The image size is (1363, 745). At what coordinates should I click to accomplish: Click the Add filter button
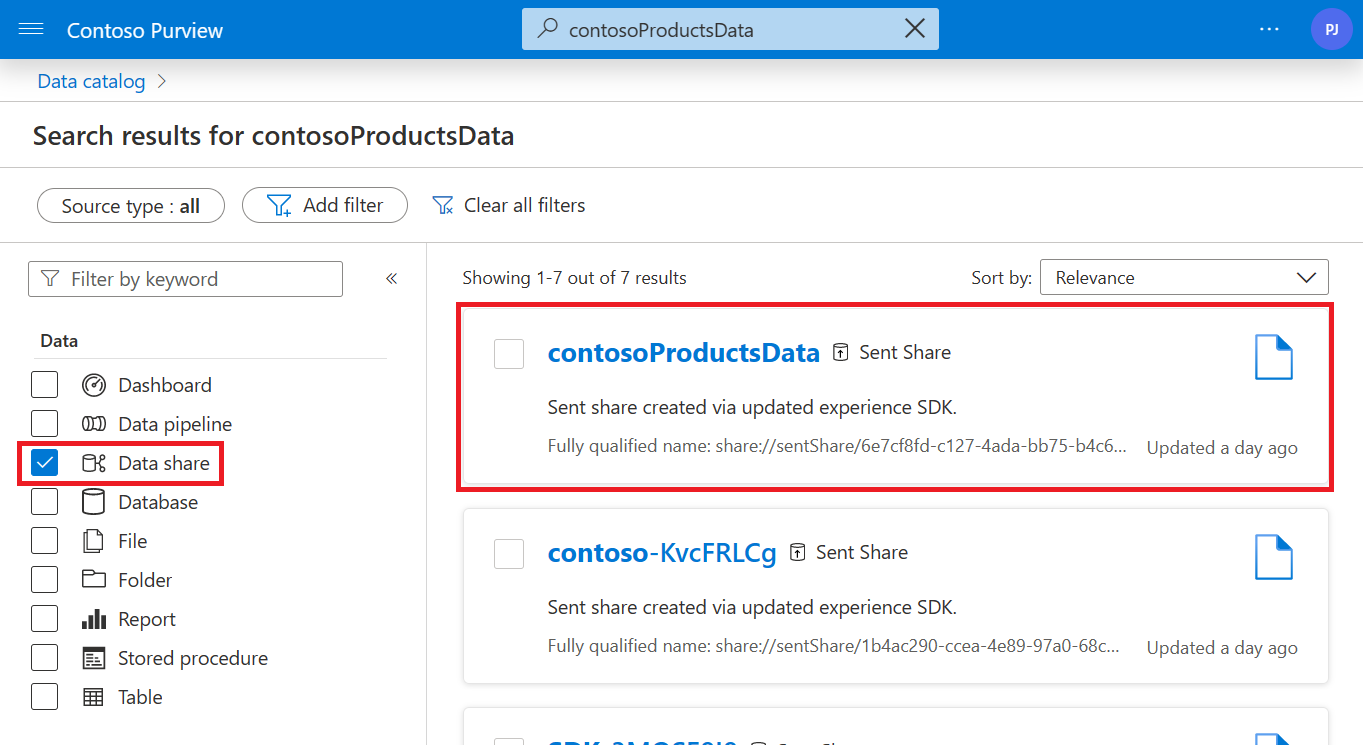click(325, 205)
